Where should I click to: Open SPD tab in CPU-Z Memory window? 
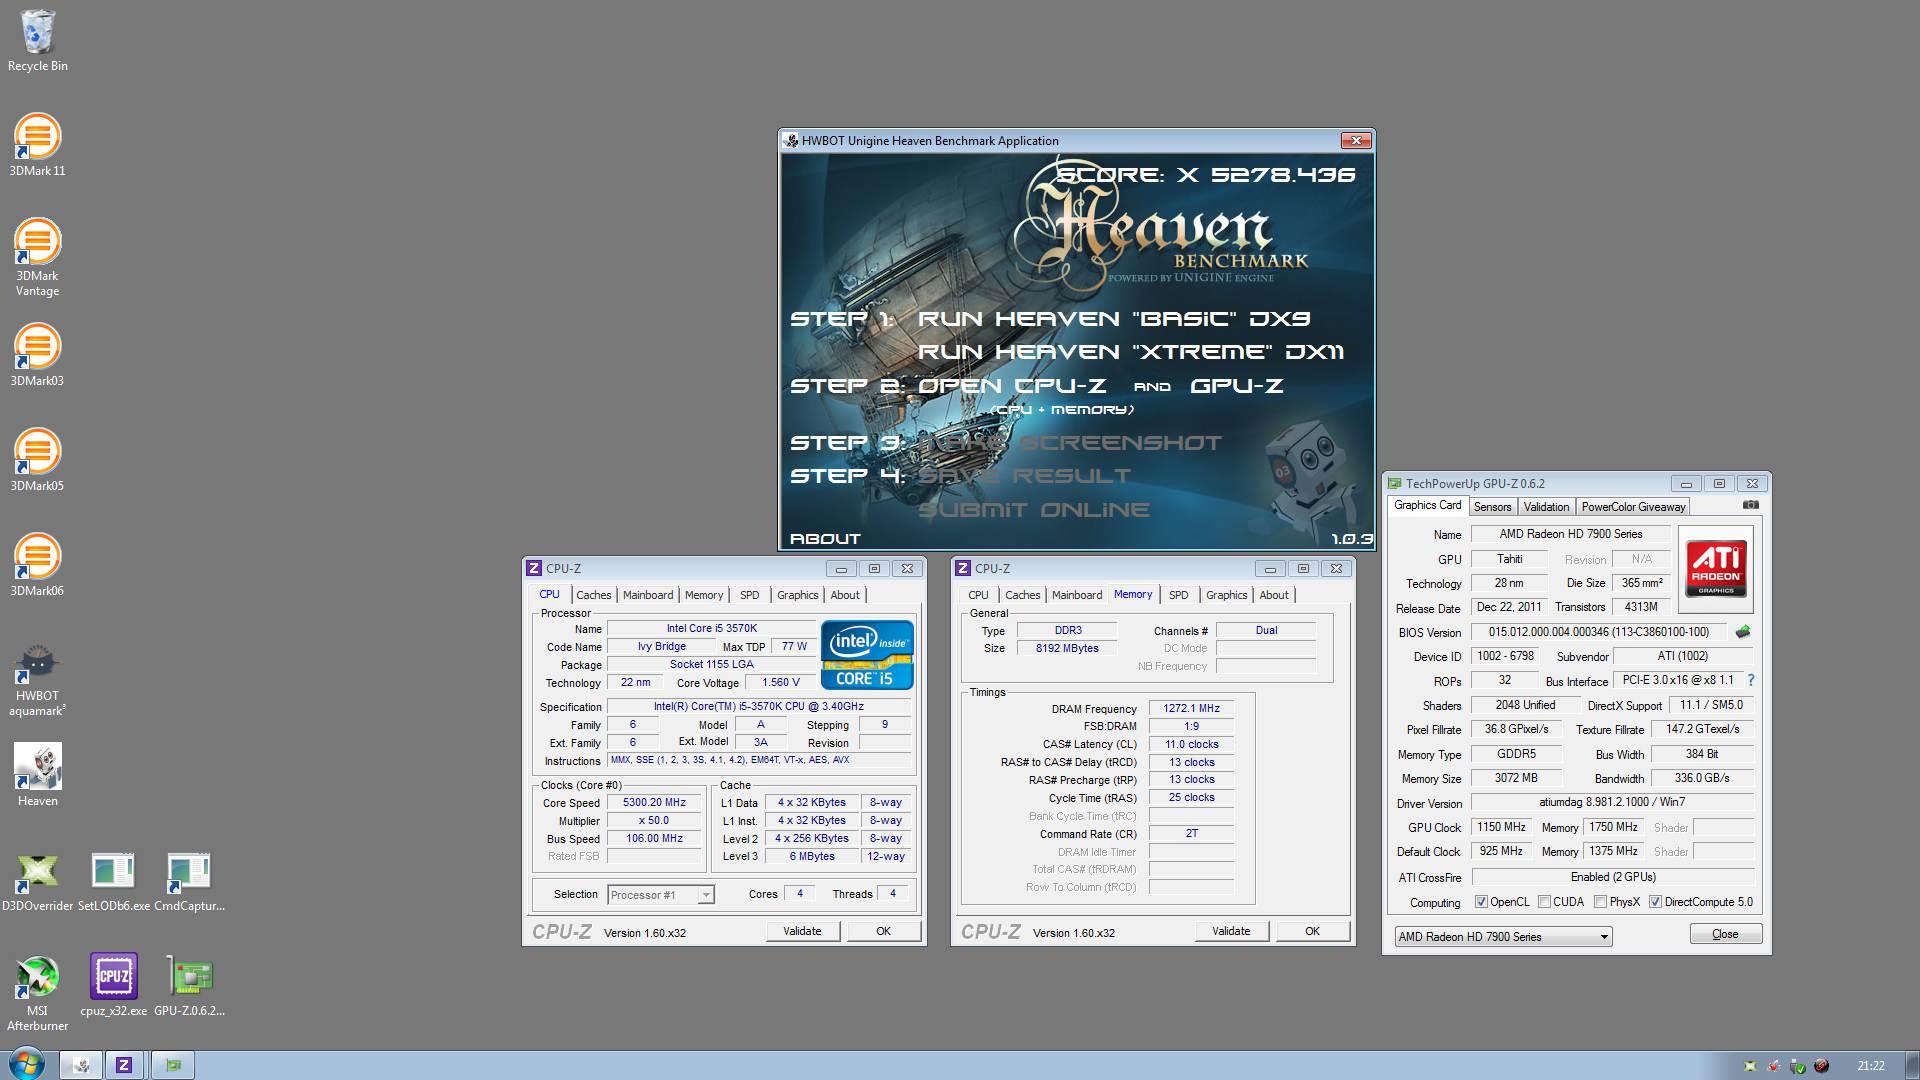(1179, 595)
